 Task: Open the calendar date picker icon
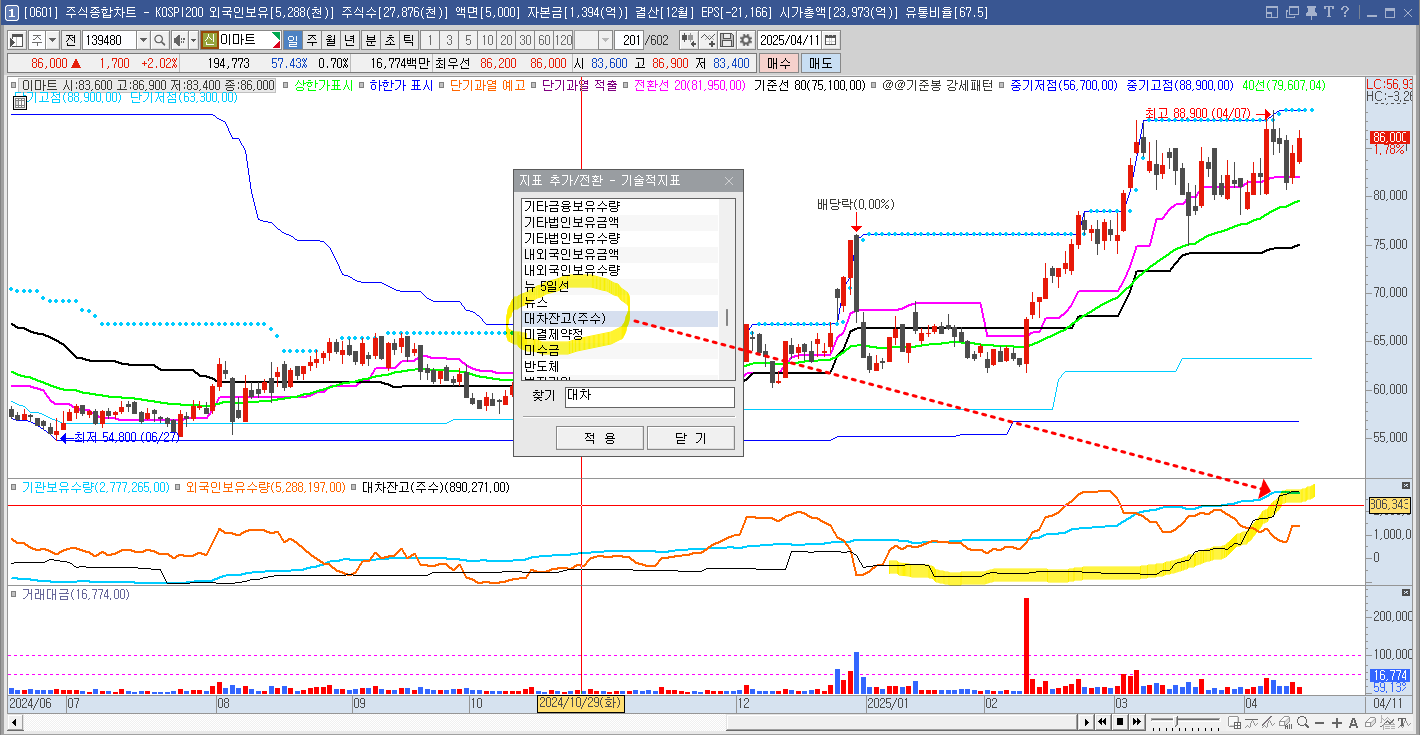[830, 40]
